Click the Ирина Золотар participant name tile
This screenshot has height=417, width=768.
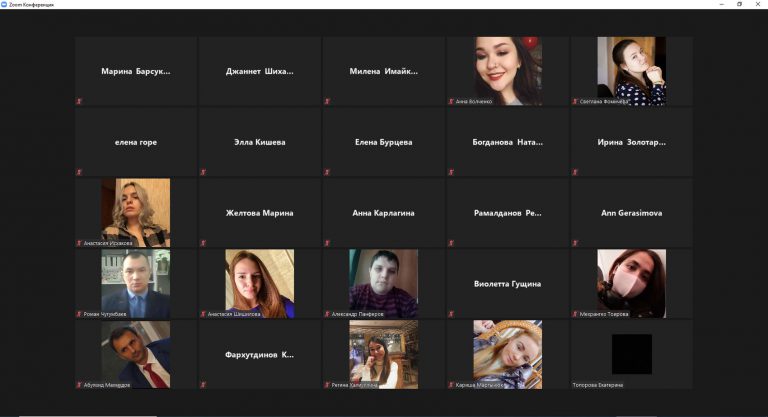631,142
